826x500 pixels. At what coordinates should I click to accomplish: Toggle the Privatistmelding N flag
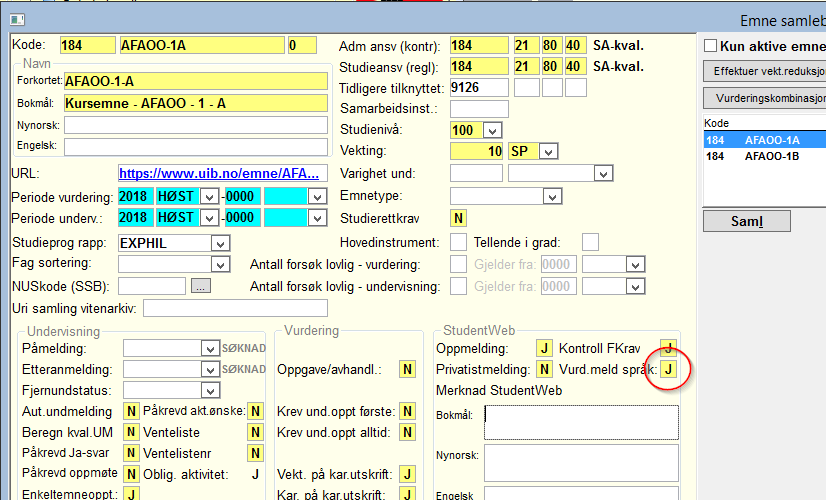coord(544,369)
